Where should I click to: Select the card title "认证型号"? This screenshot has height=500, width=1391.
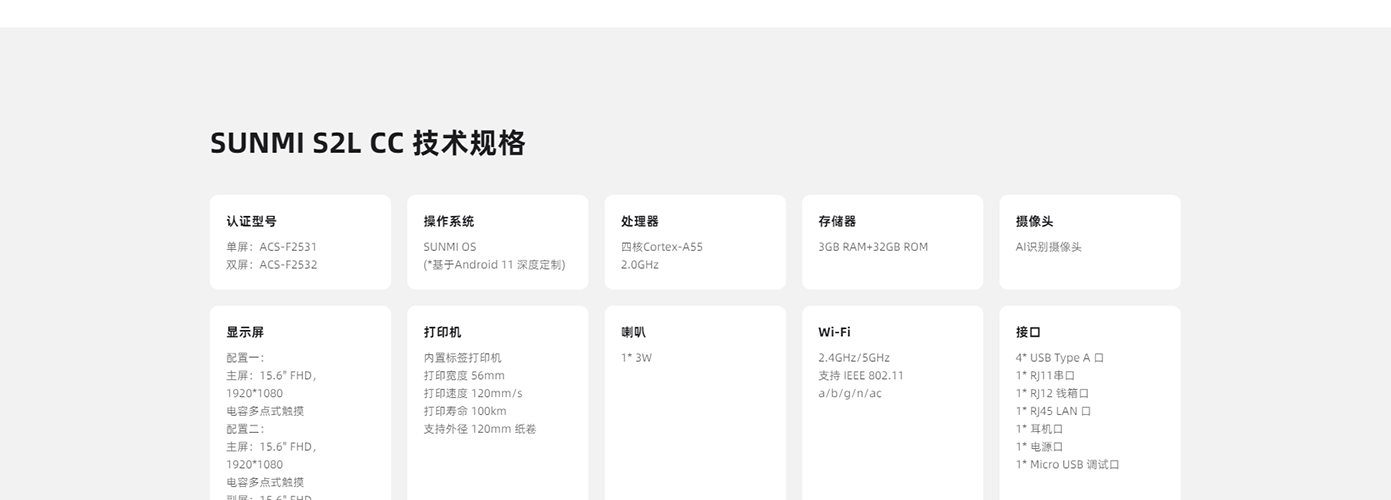(x=252, y=221)
